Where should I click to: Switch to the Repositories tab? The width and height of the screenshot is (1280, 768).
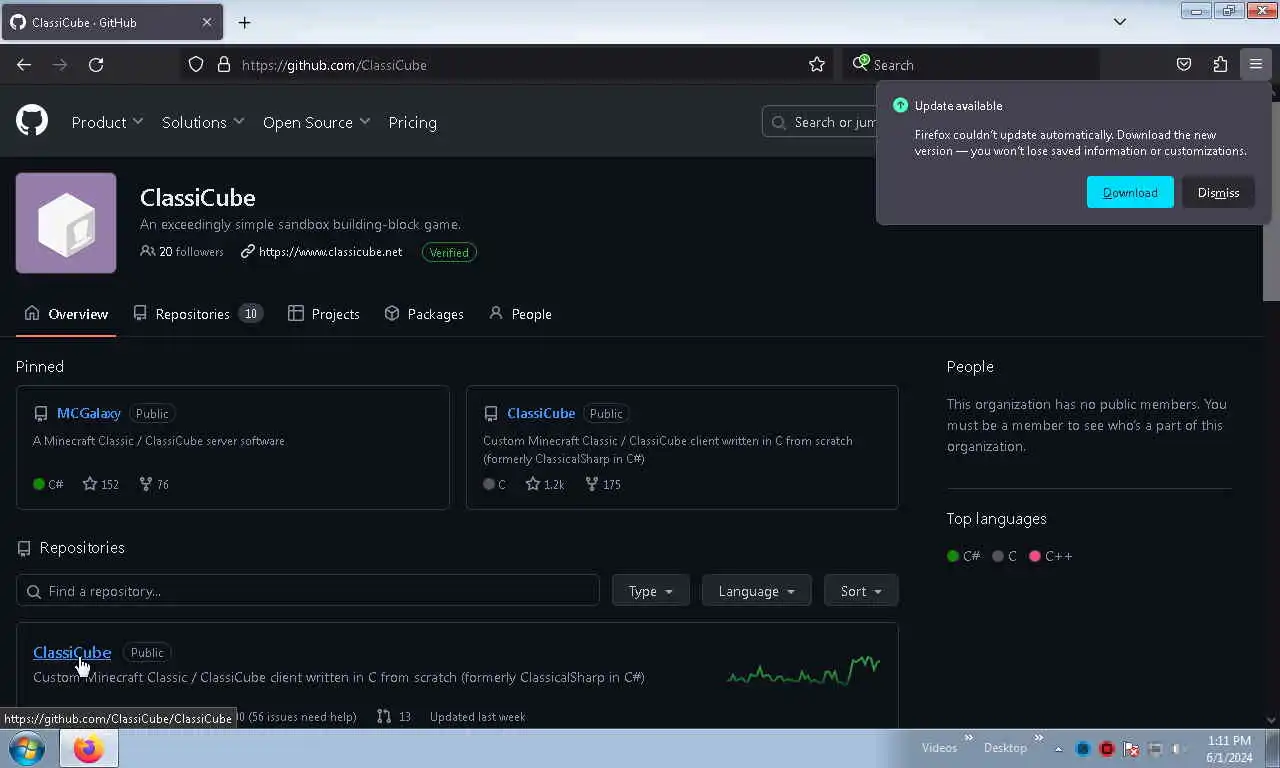coord(197,314)
